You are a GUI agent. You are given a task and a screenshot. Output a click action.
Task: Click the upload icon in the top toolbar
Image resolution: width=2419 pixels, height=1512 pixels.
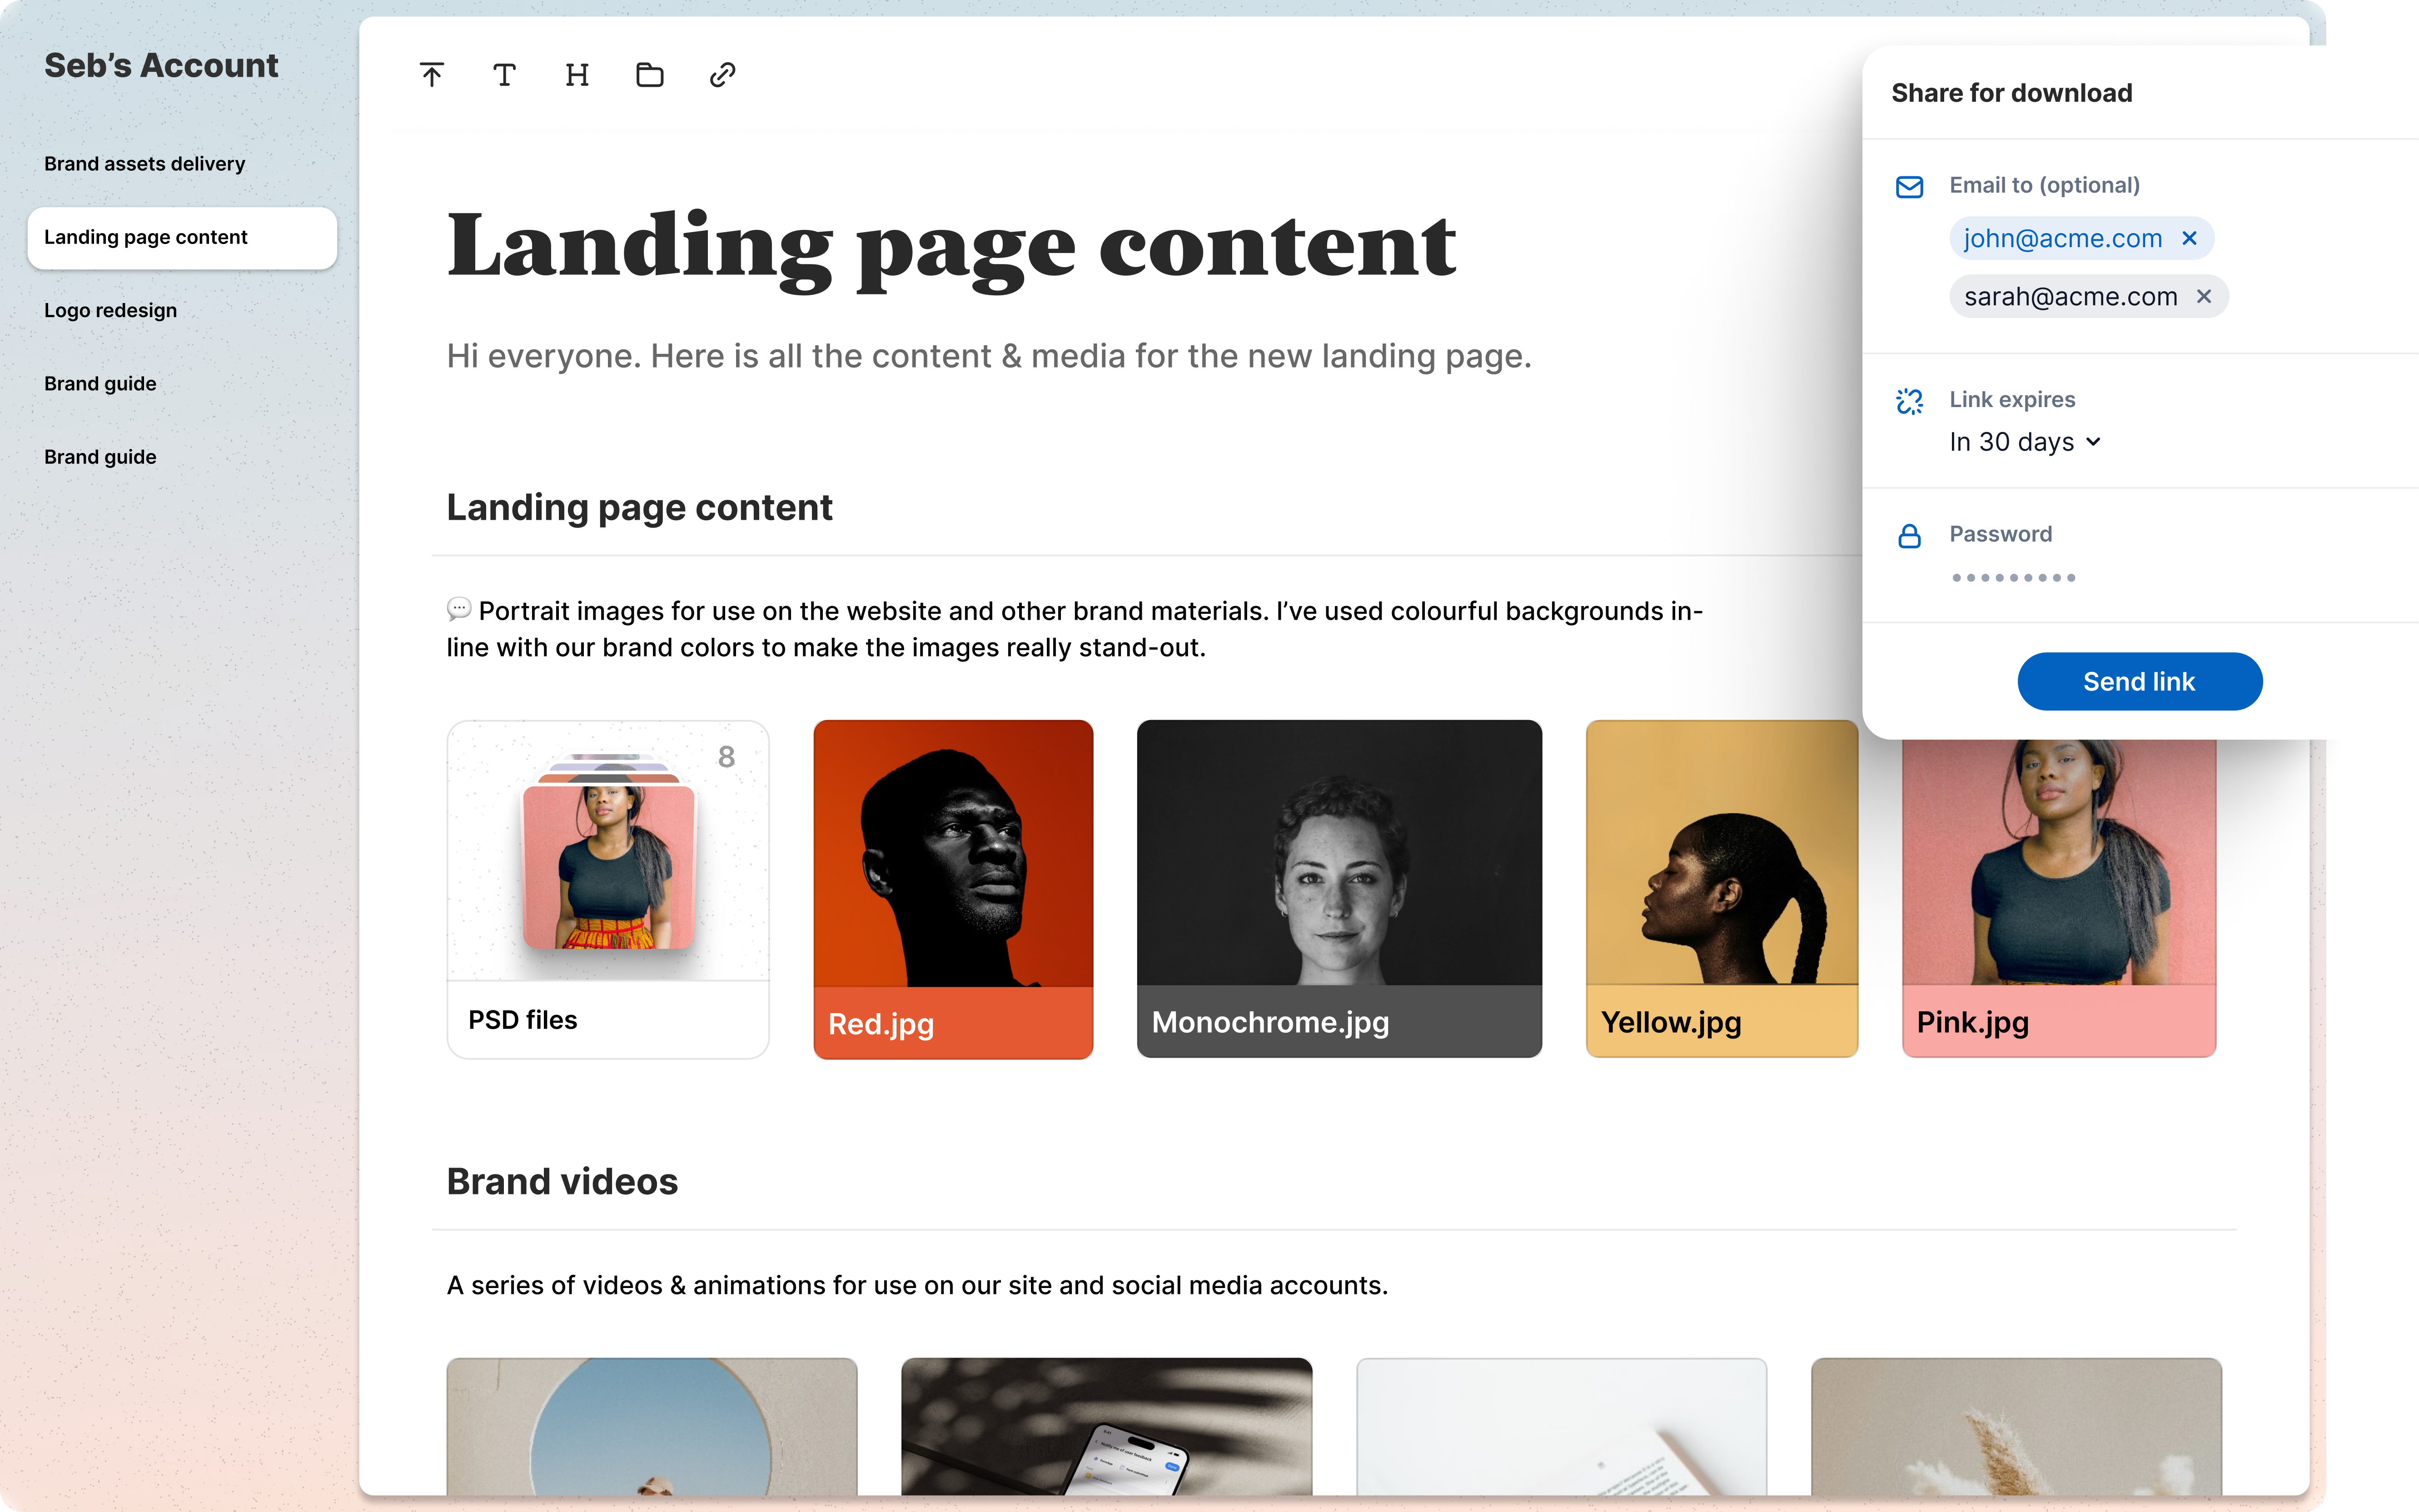[x=431, y=74]
